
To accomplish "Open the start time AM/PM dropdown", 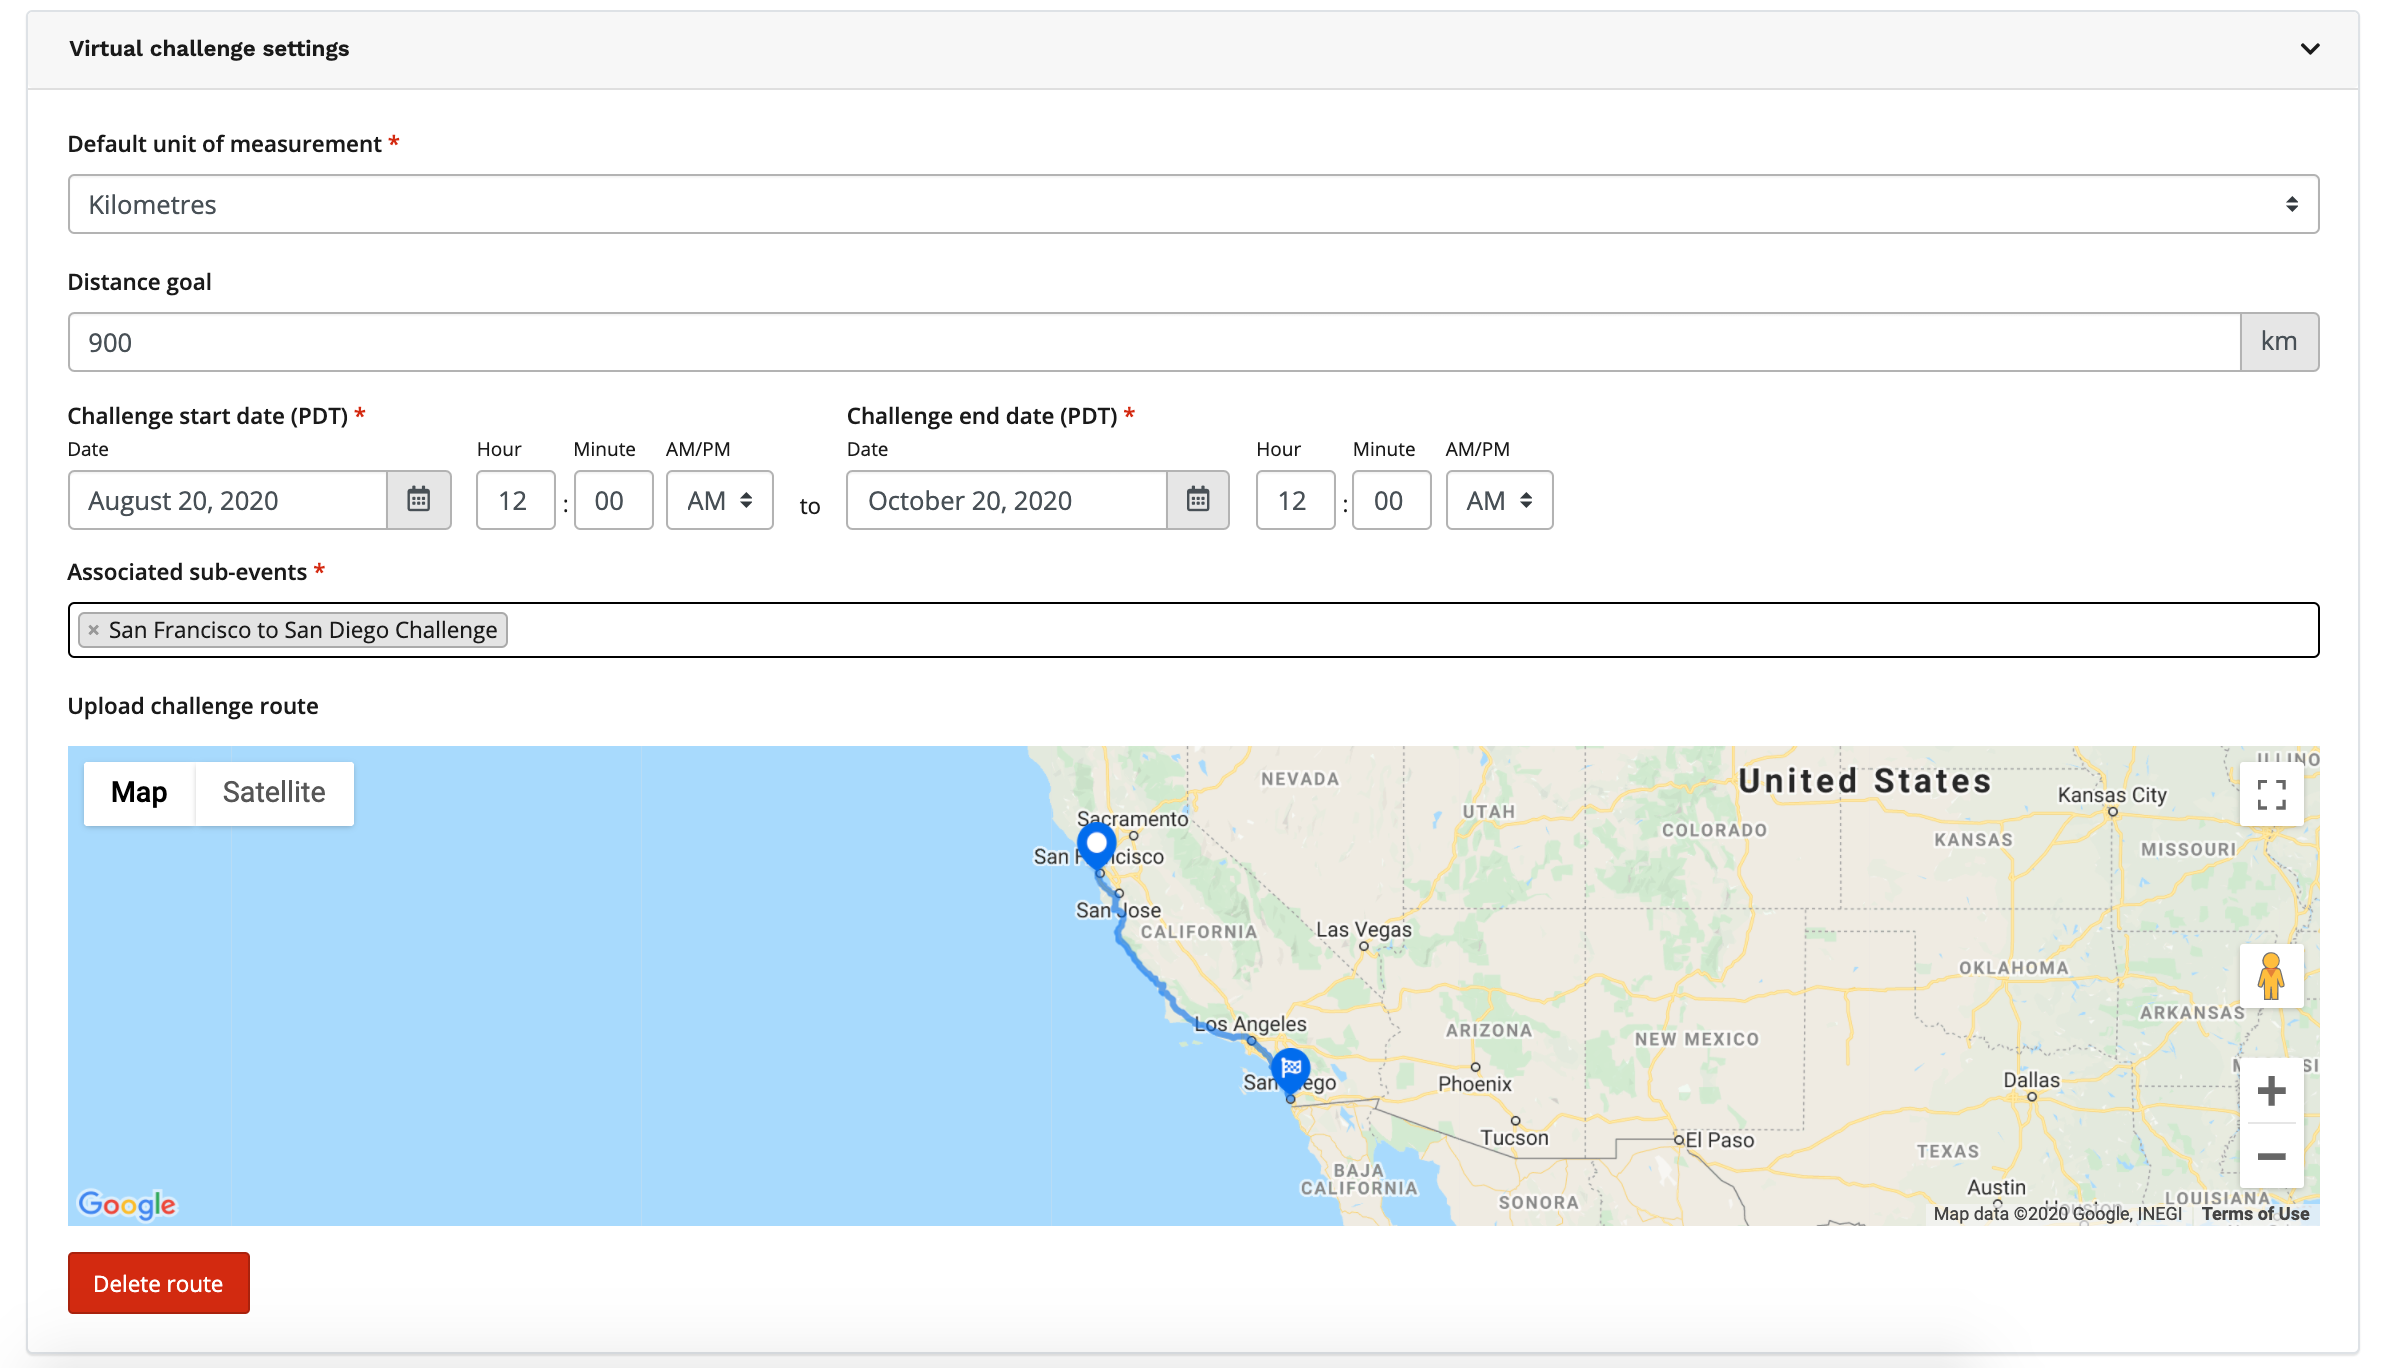I will point(719,500).
